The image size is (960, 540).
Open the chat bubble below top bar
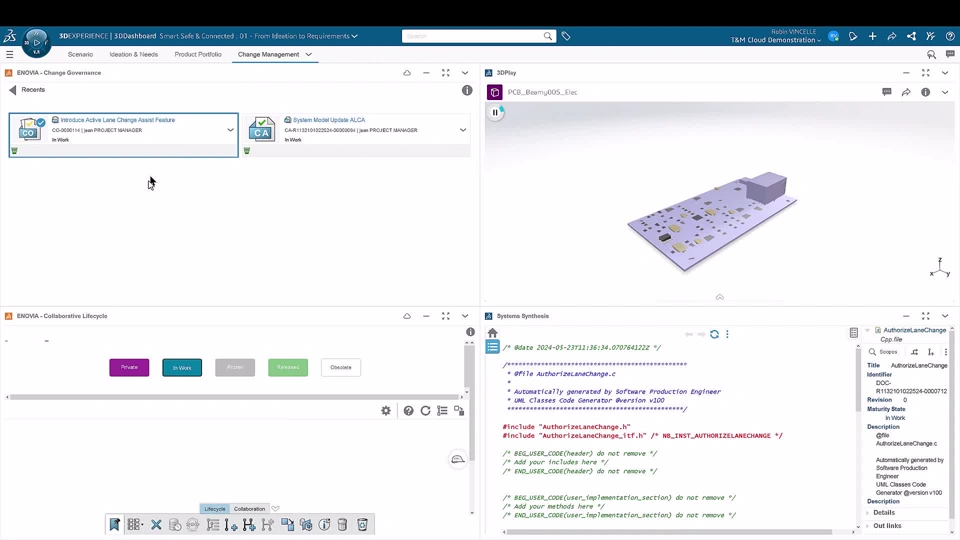pos(950,54)
